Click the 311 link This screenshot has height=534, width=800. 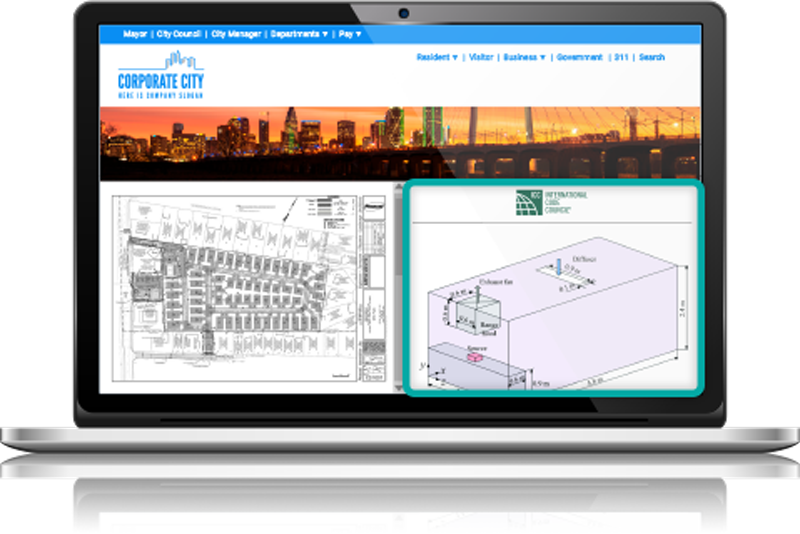point(621,57)
